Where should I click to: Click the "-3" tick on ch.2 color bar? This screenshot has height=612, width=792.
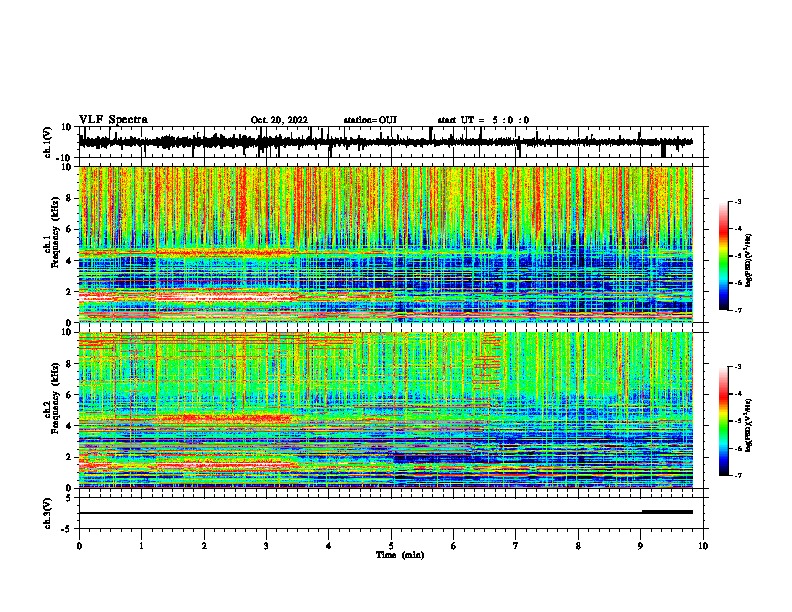(737, 367)
